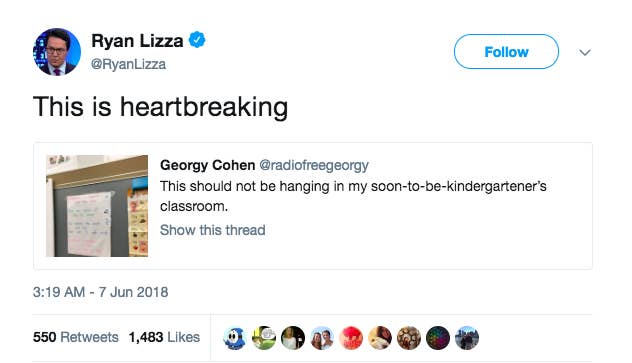Image resolution: width=632 pixels, height=363 pixels.
Task: Expand the tweet options chevron
Action: [x=585, y=52]
